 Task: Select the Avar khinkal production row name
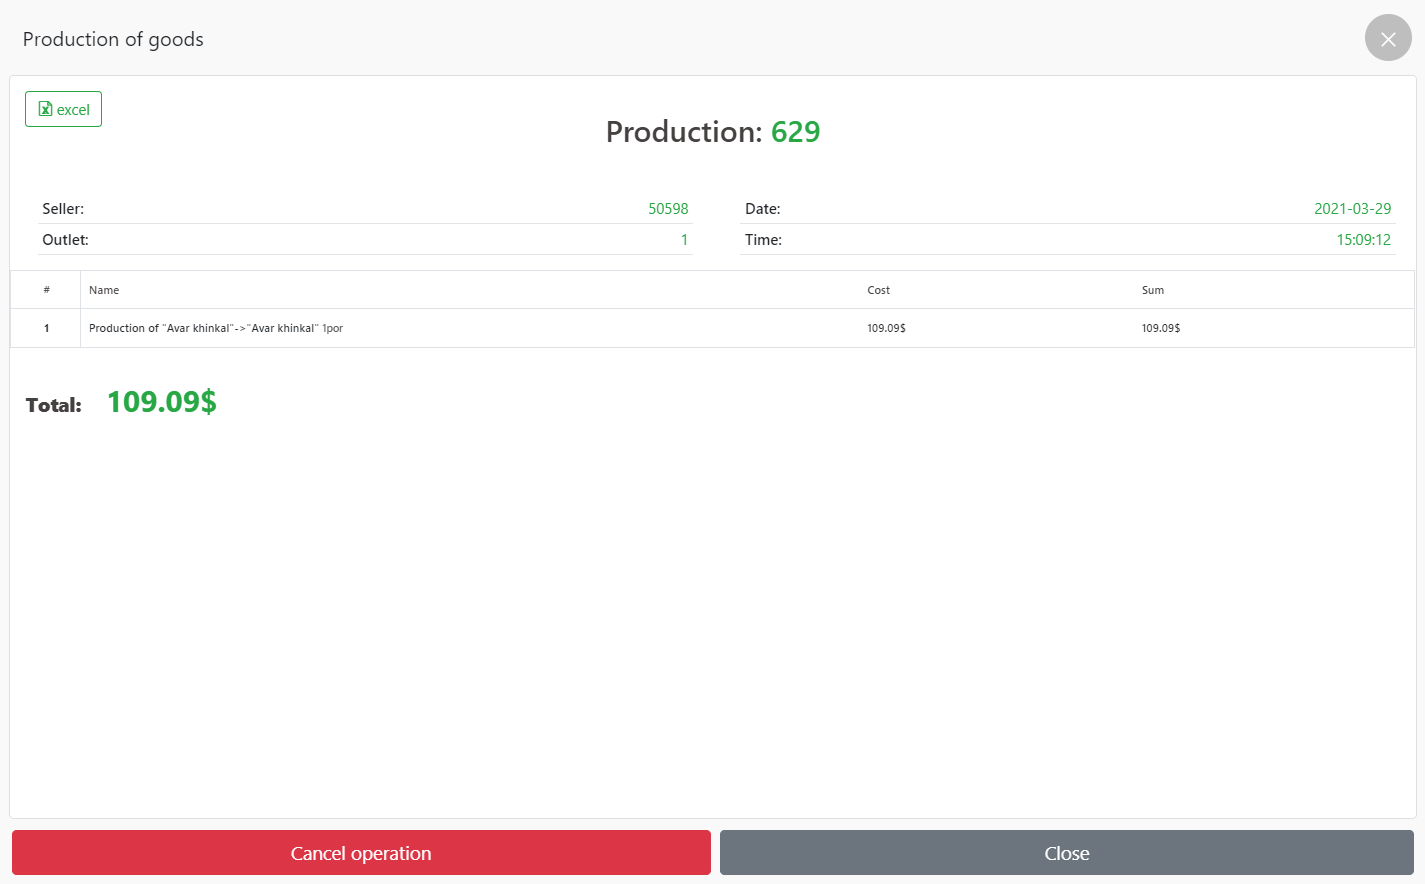tap(215, 328)
